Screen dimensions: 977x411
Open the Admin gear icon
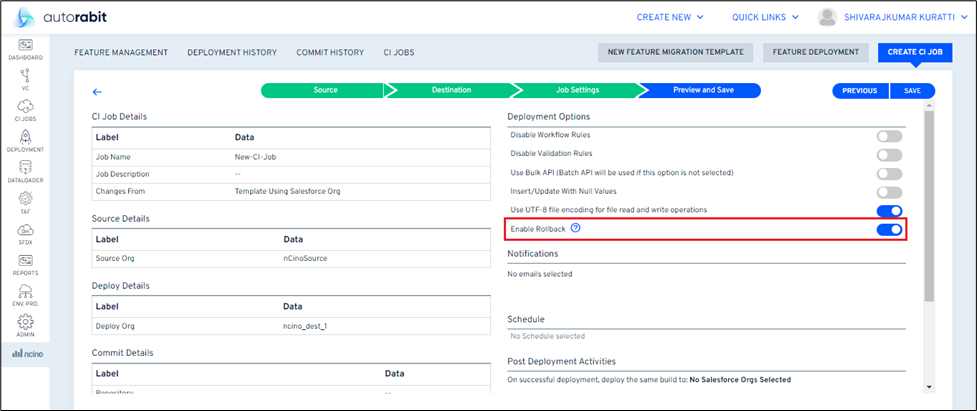[24, 323]
